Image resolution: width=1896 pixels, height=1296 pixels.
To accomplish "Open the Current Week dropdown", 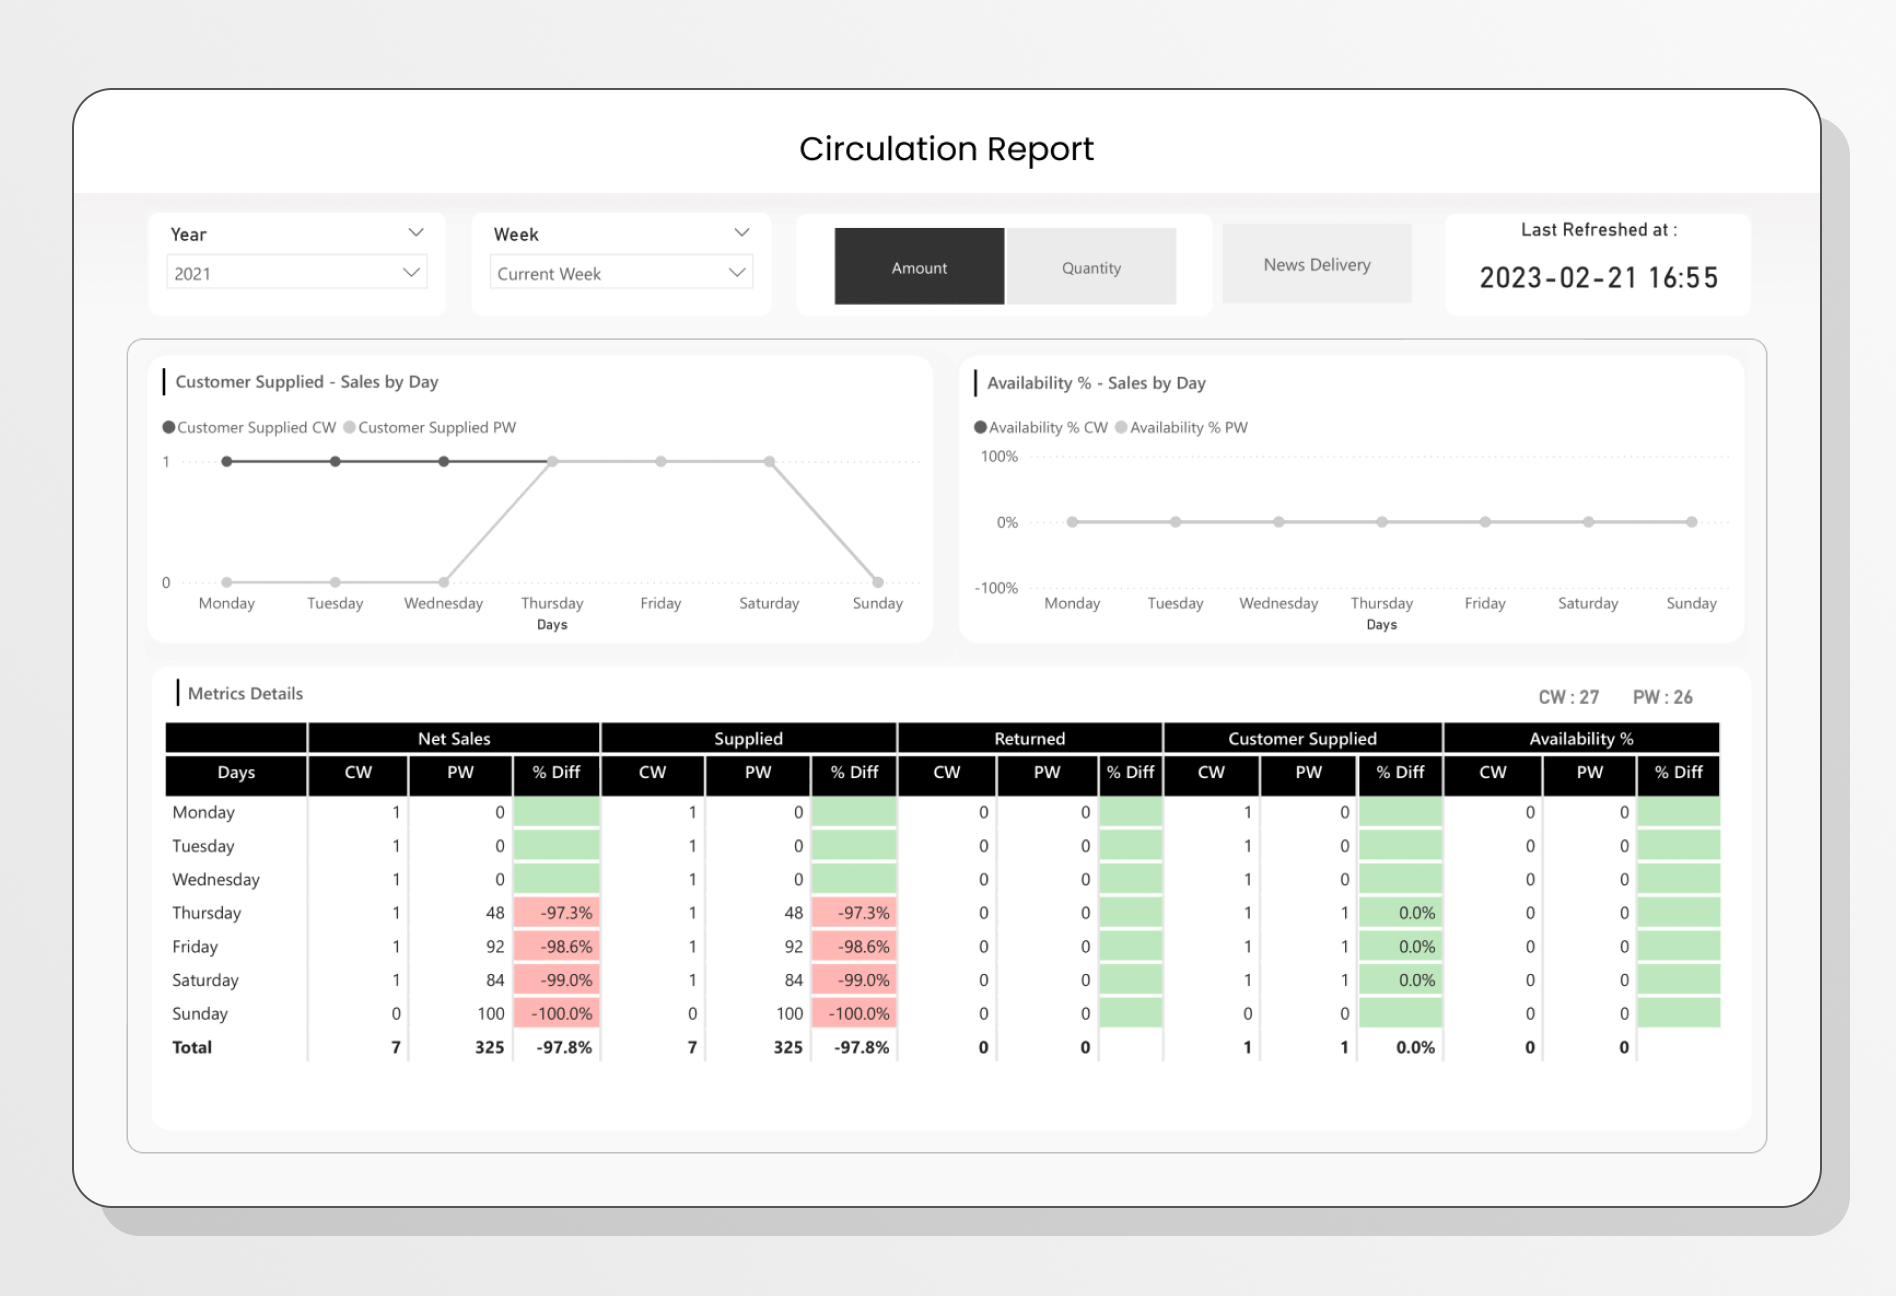I will click(x=621, y=273).
